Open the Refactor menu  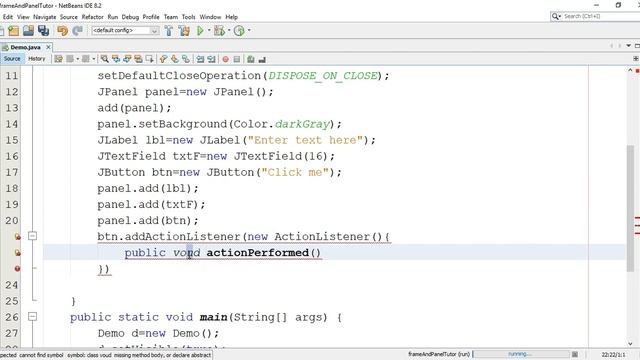coord(93,17)
